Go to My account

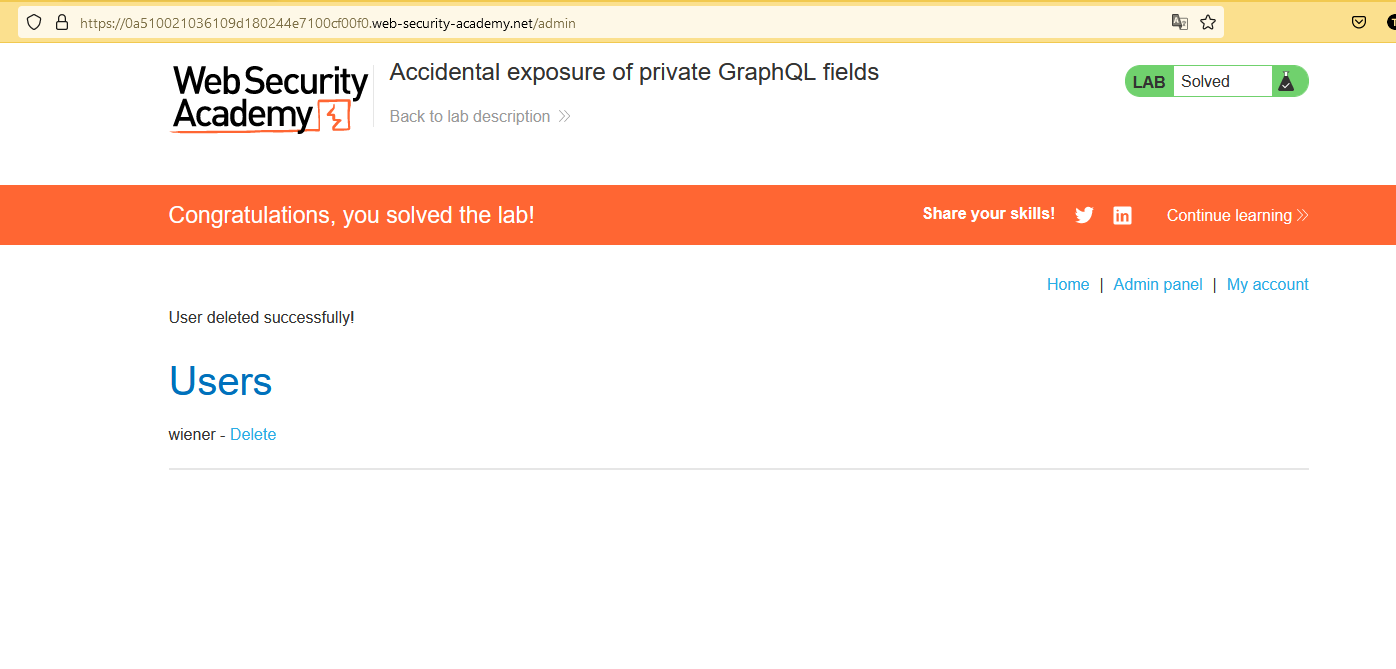(1267, 285)
